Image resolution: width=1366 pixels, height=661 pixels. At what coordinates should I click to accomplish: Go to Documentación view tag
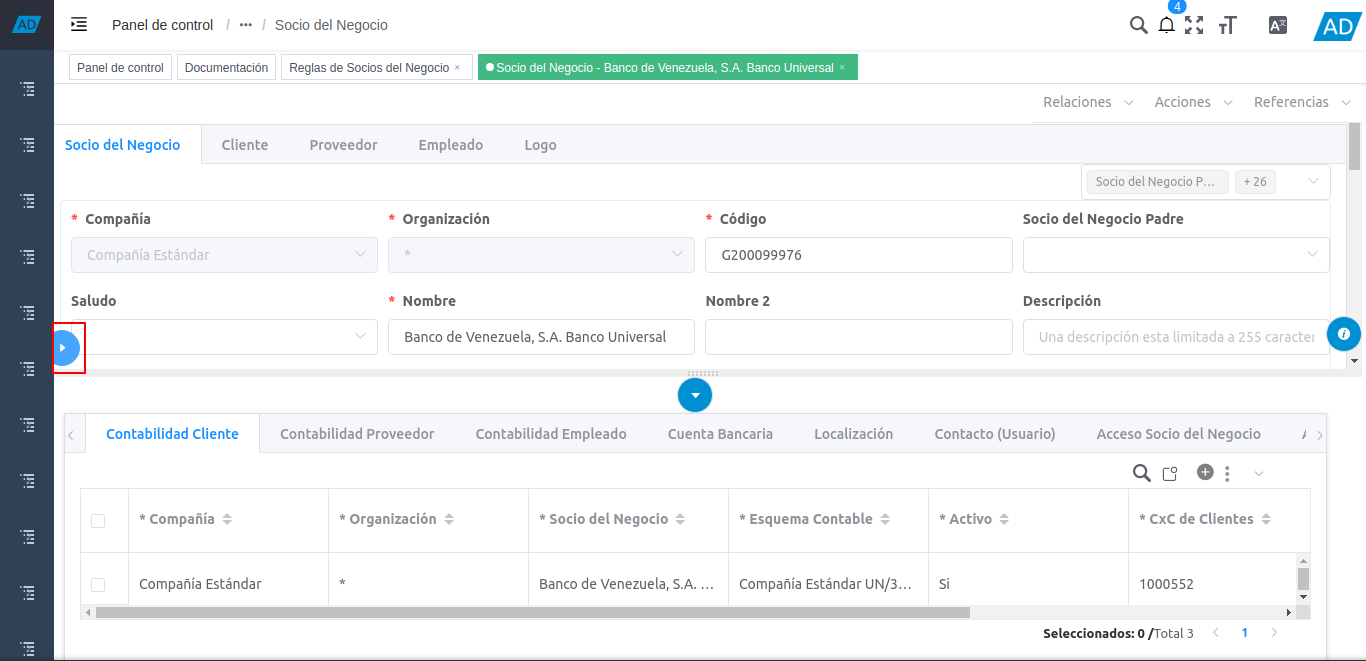tap(226, 68)
